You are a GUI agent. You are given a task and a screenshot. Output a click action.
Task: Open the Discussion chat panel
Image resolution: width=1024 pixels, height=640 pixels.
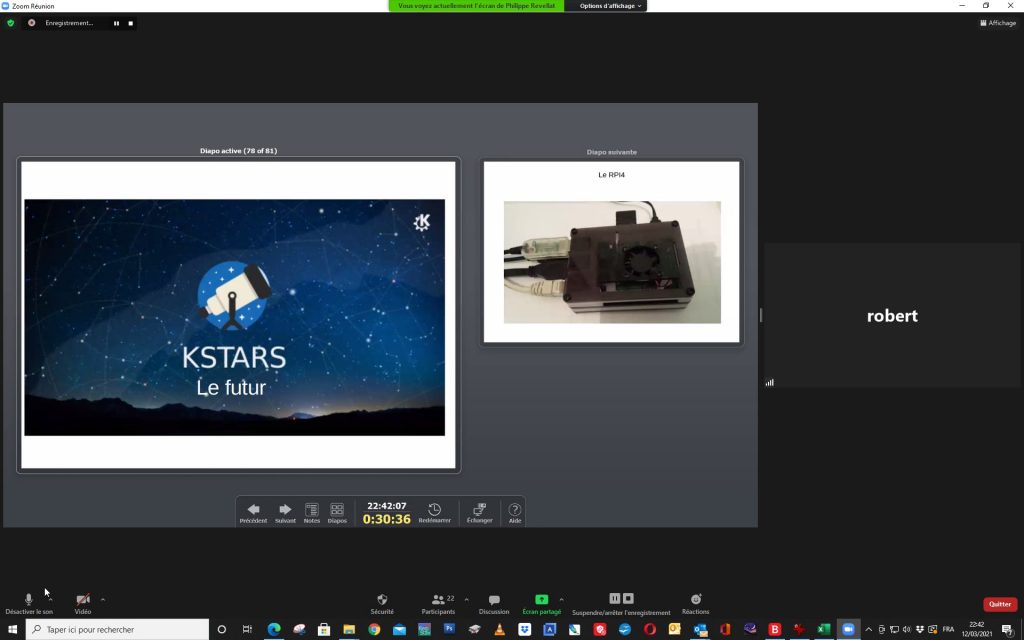(x=494, y=603)
